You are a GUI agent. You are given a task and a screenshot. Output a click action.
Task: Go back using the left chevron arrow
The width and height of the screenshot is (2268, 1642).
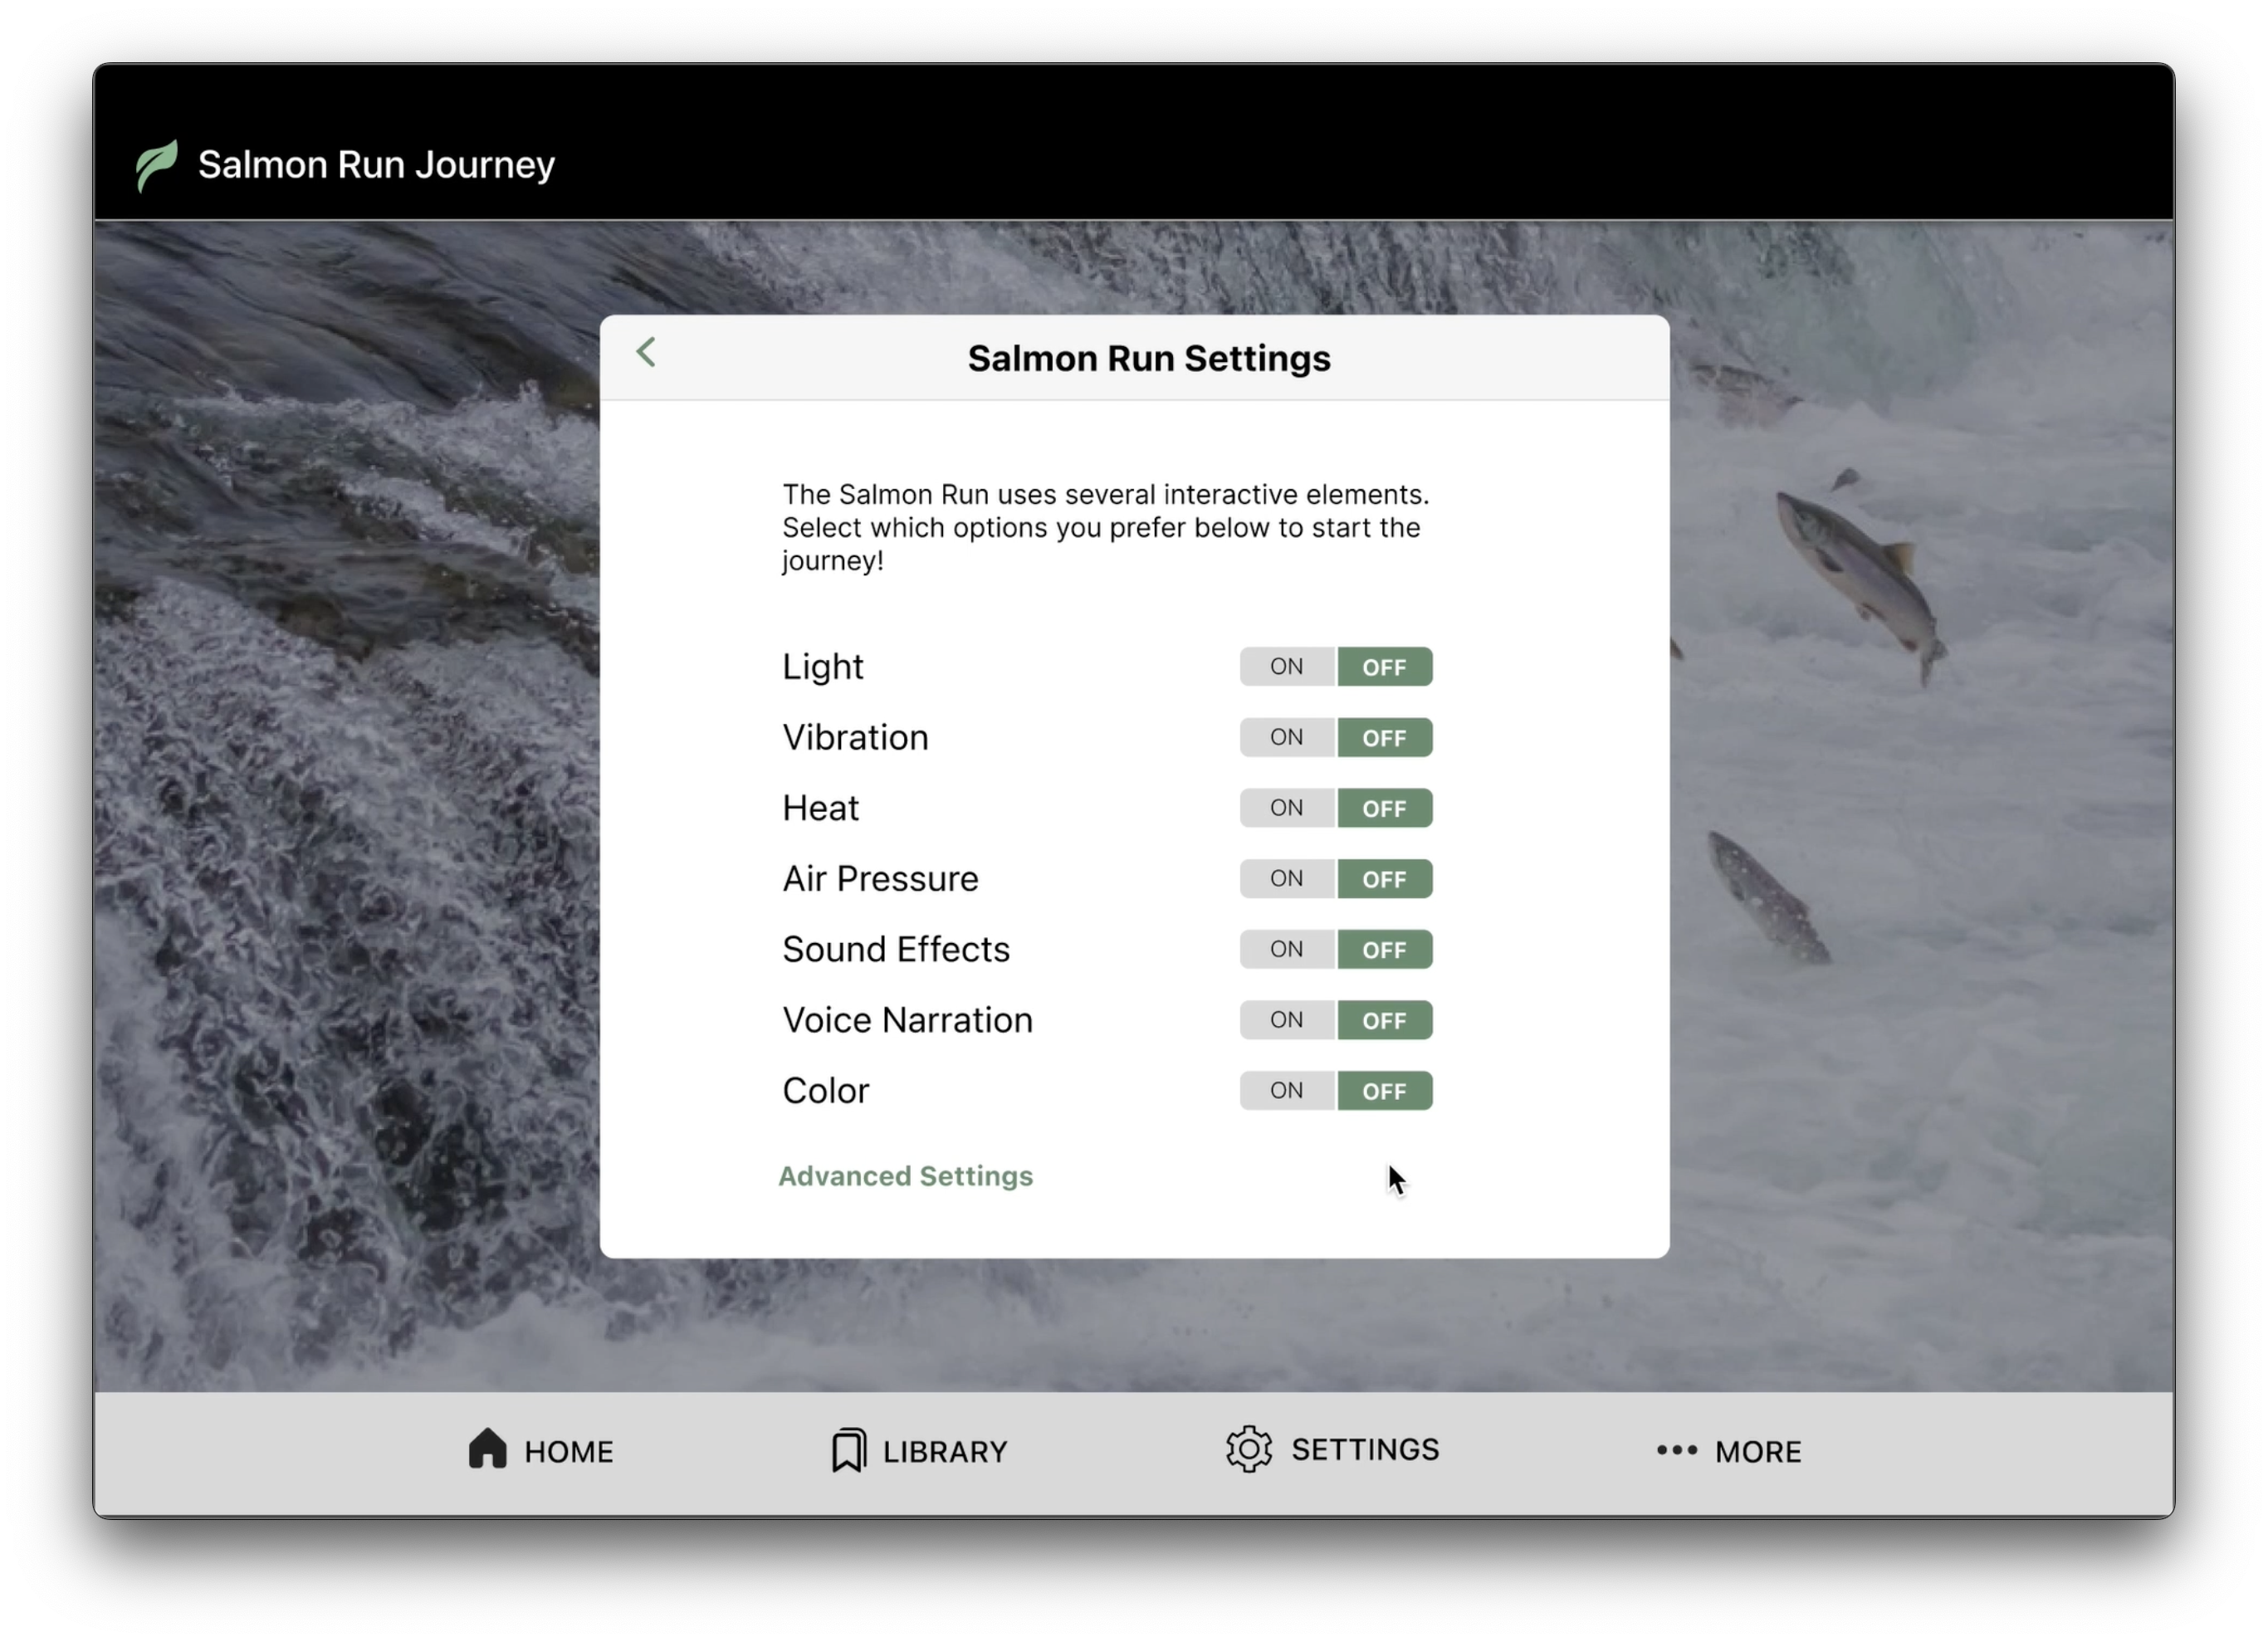pyautogui.click(x=646, y=352)
